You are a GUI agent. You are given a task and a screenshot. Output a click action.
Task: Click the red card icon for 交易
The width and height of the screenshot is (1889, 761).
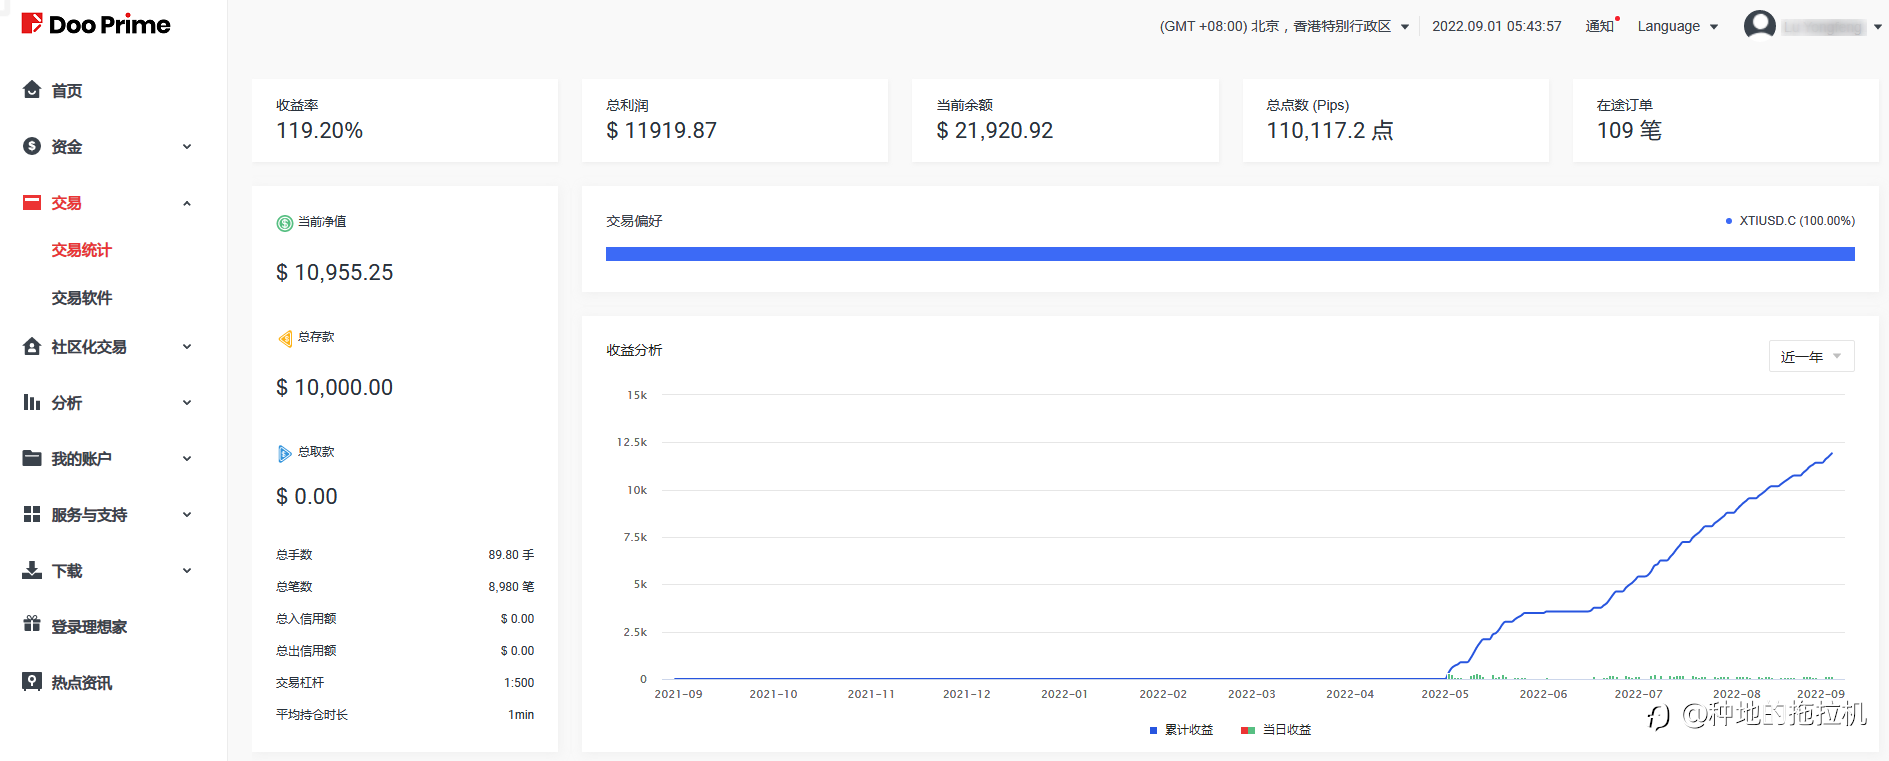click(x=32, y=203)
